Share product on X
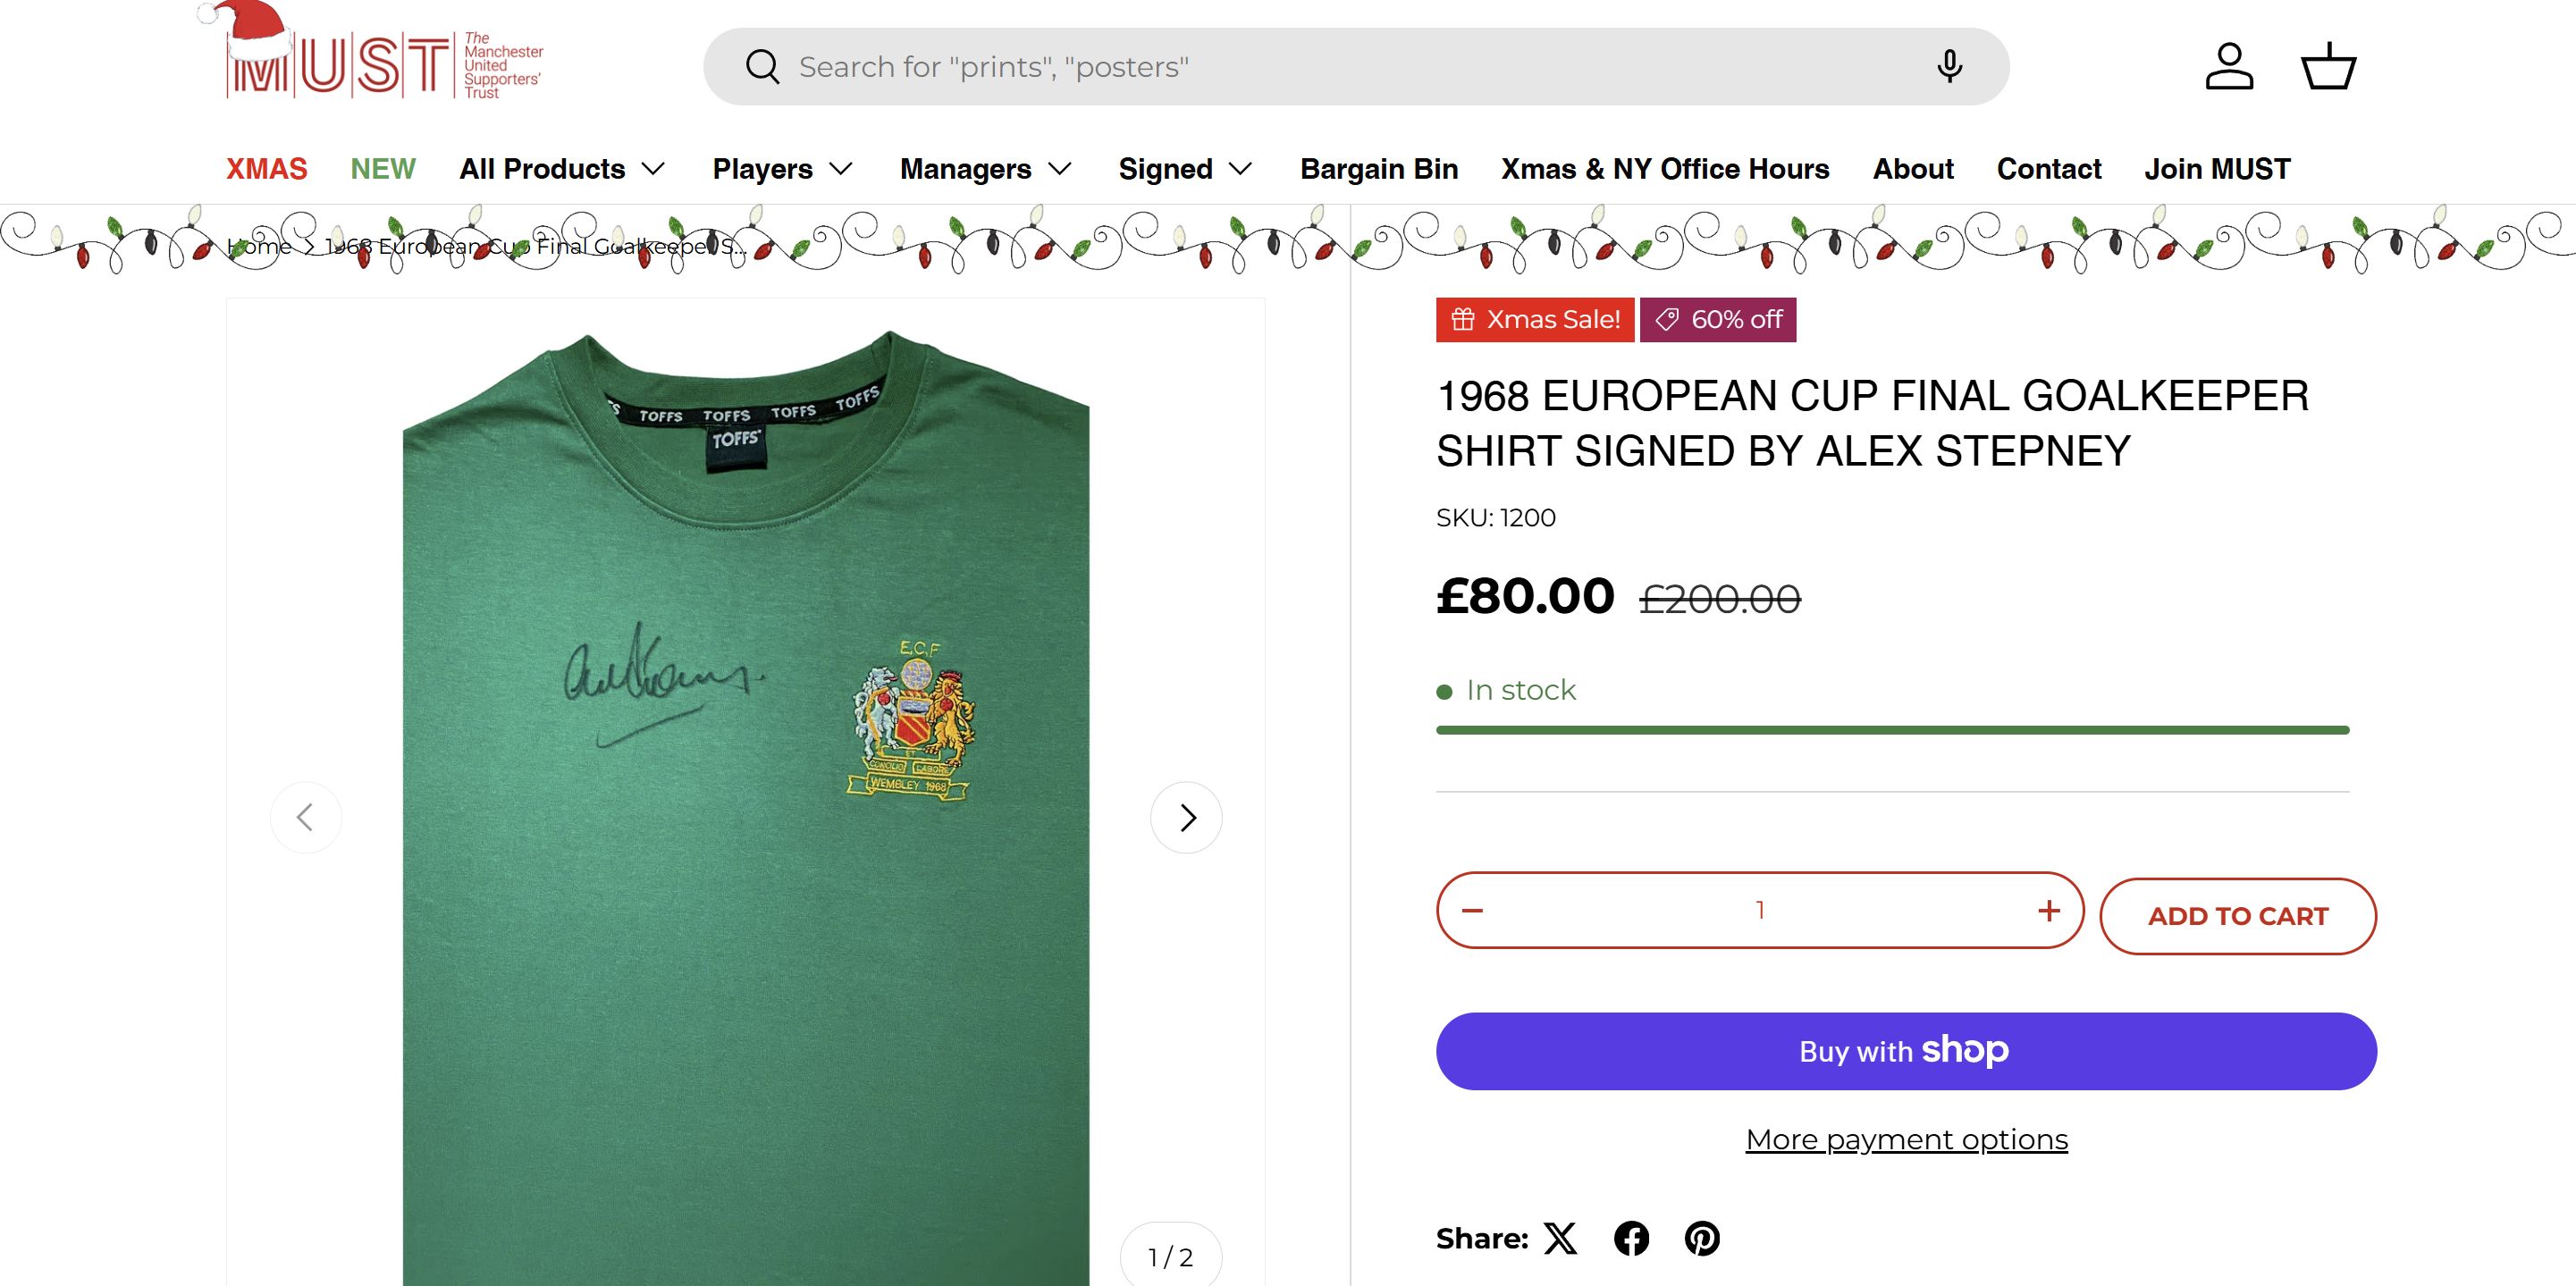Viewport: 2576px width, 1286px height. 1560,1238
